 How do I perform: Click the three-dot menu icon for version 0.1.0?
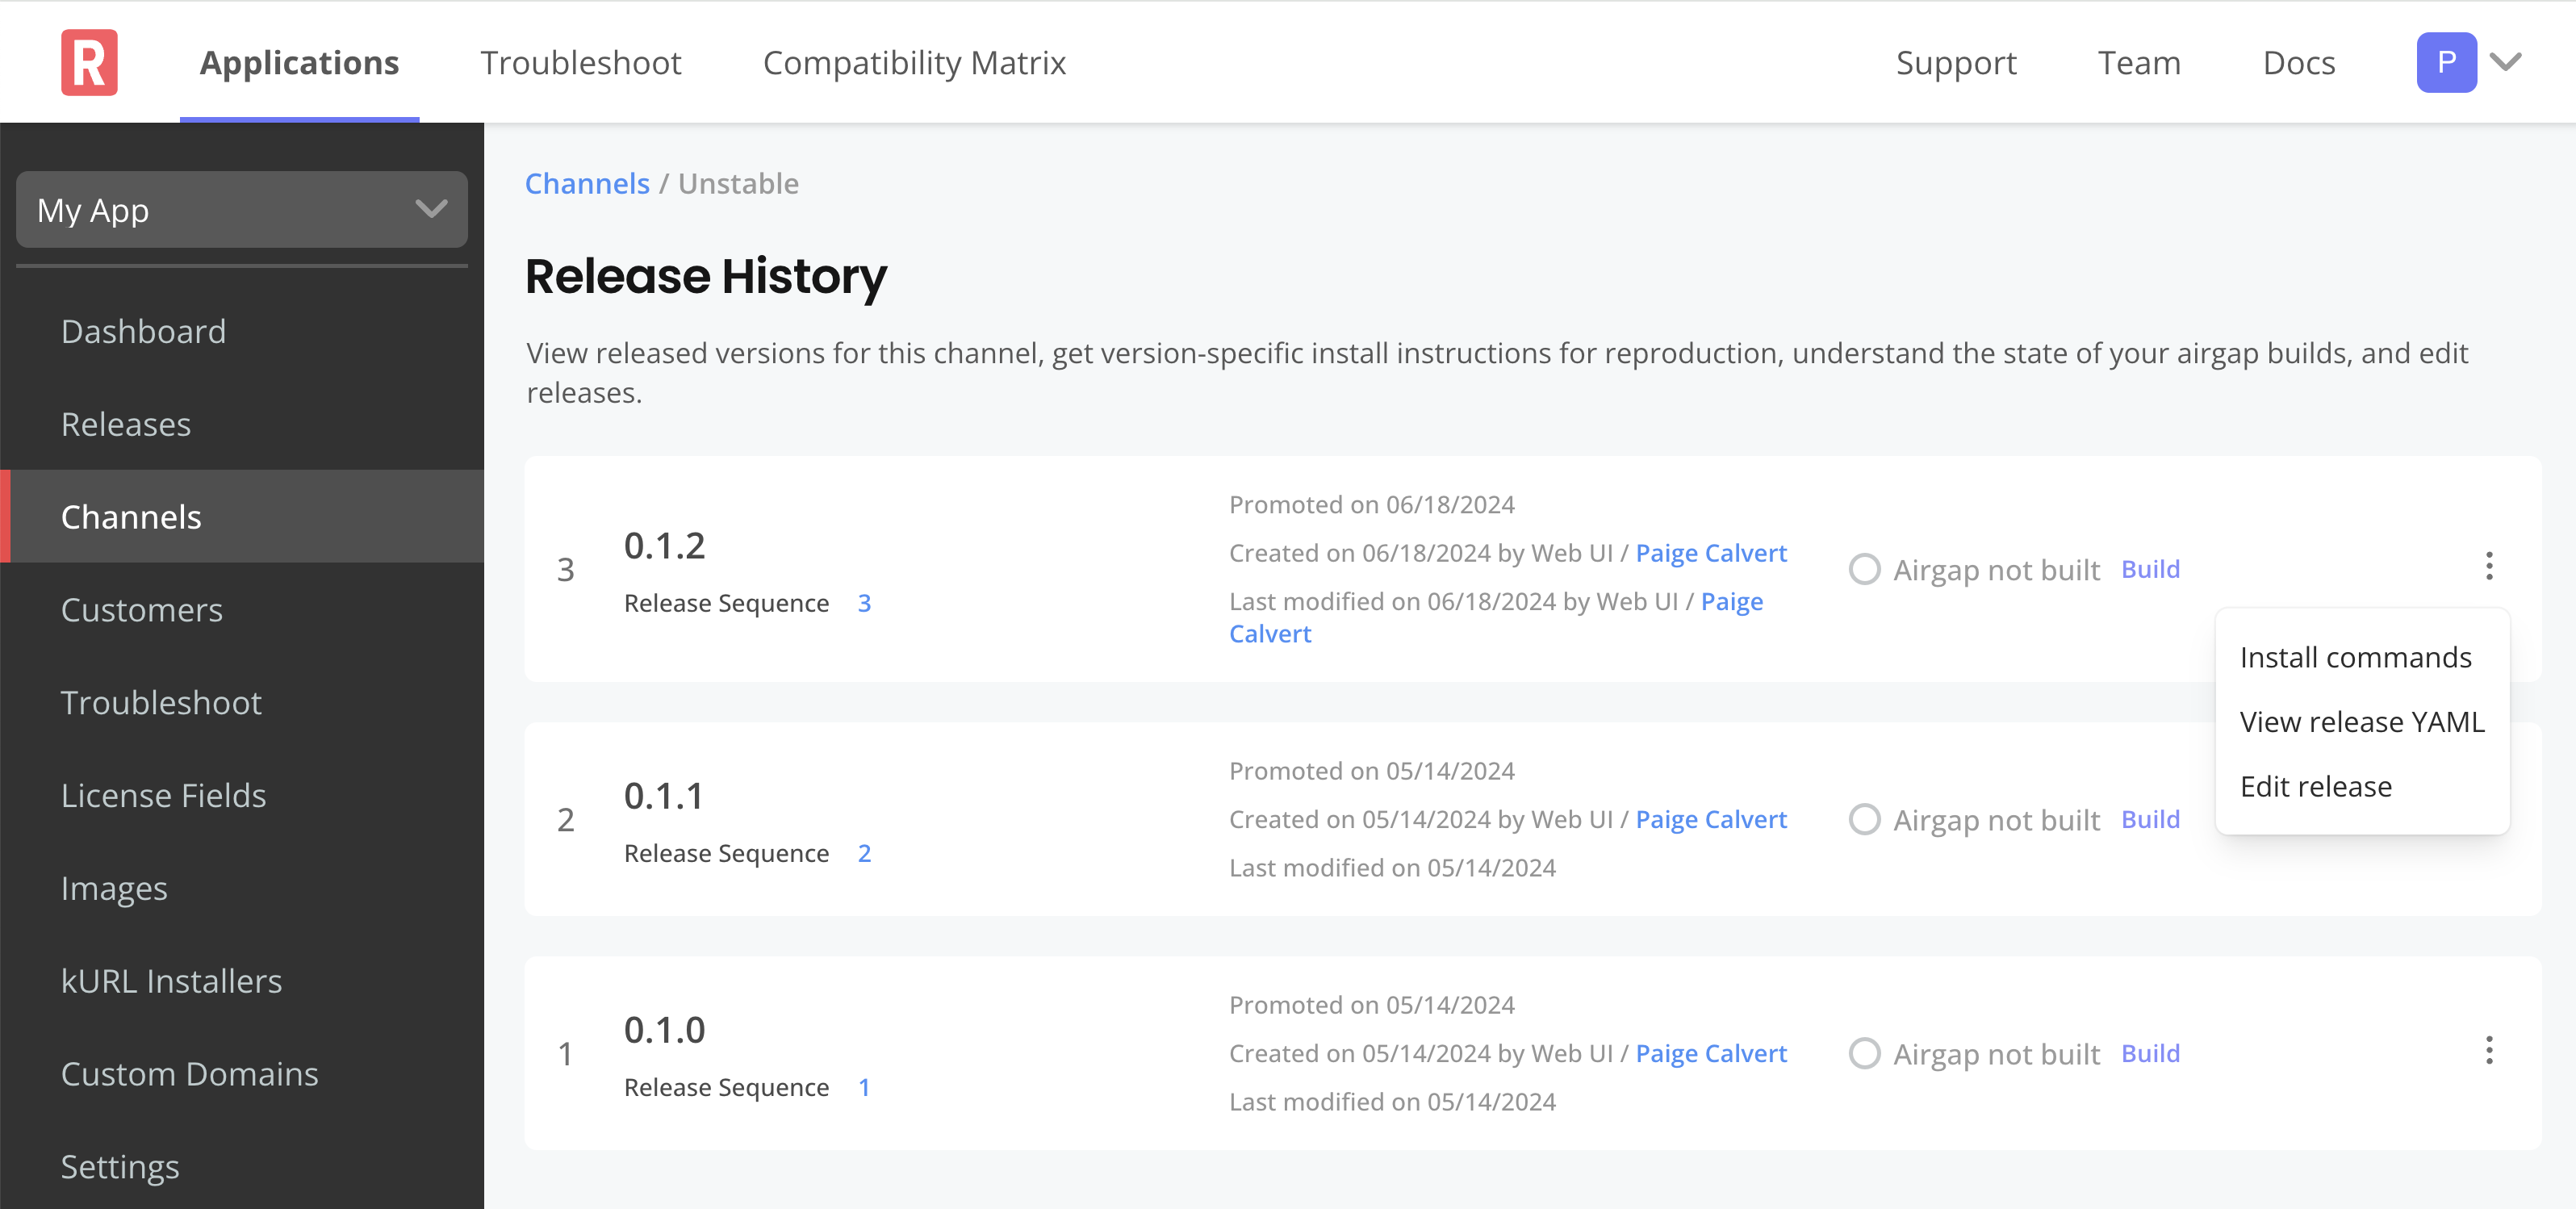[x=2489, y=1052]
